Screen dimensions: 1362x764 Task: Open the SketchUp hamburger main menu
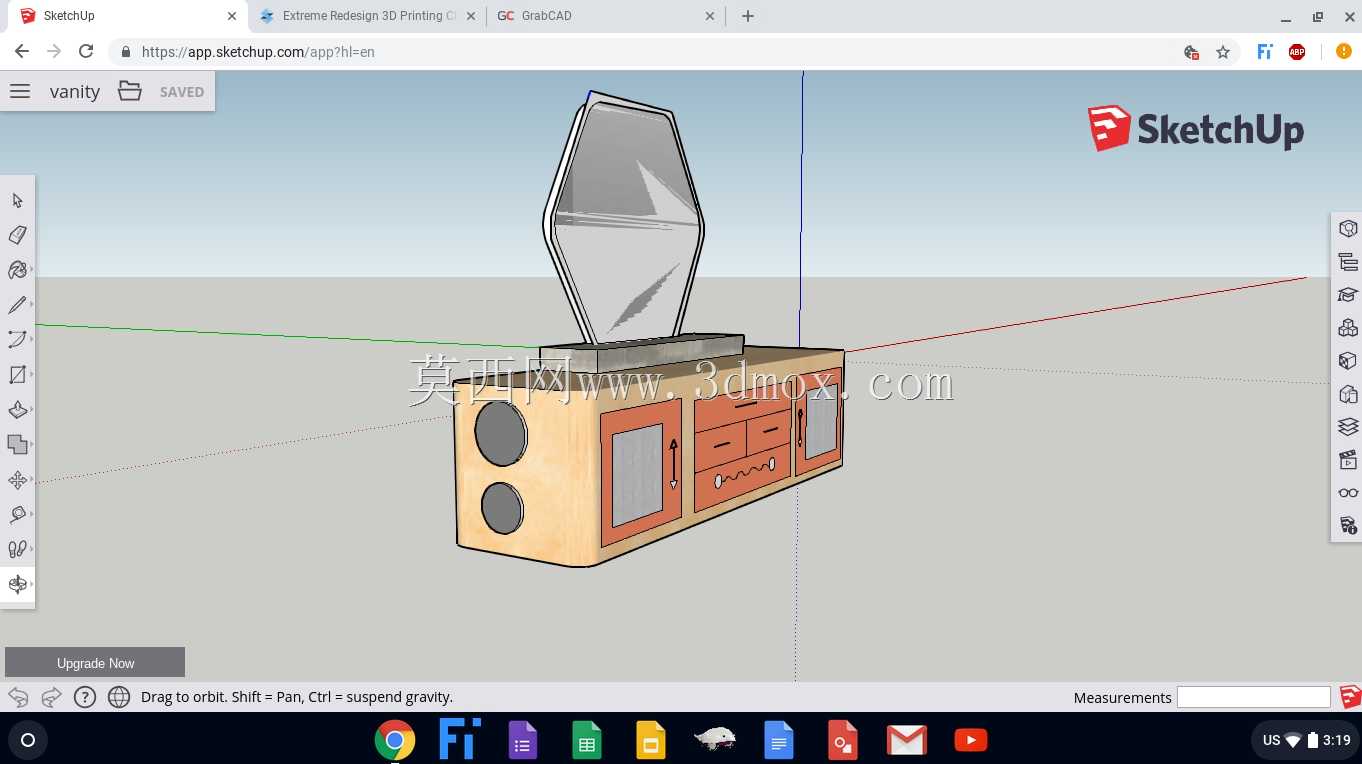20,91
